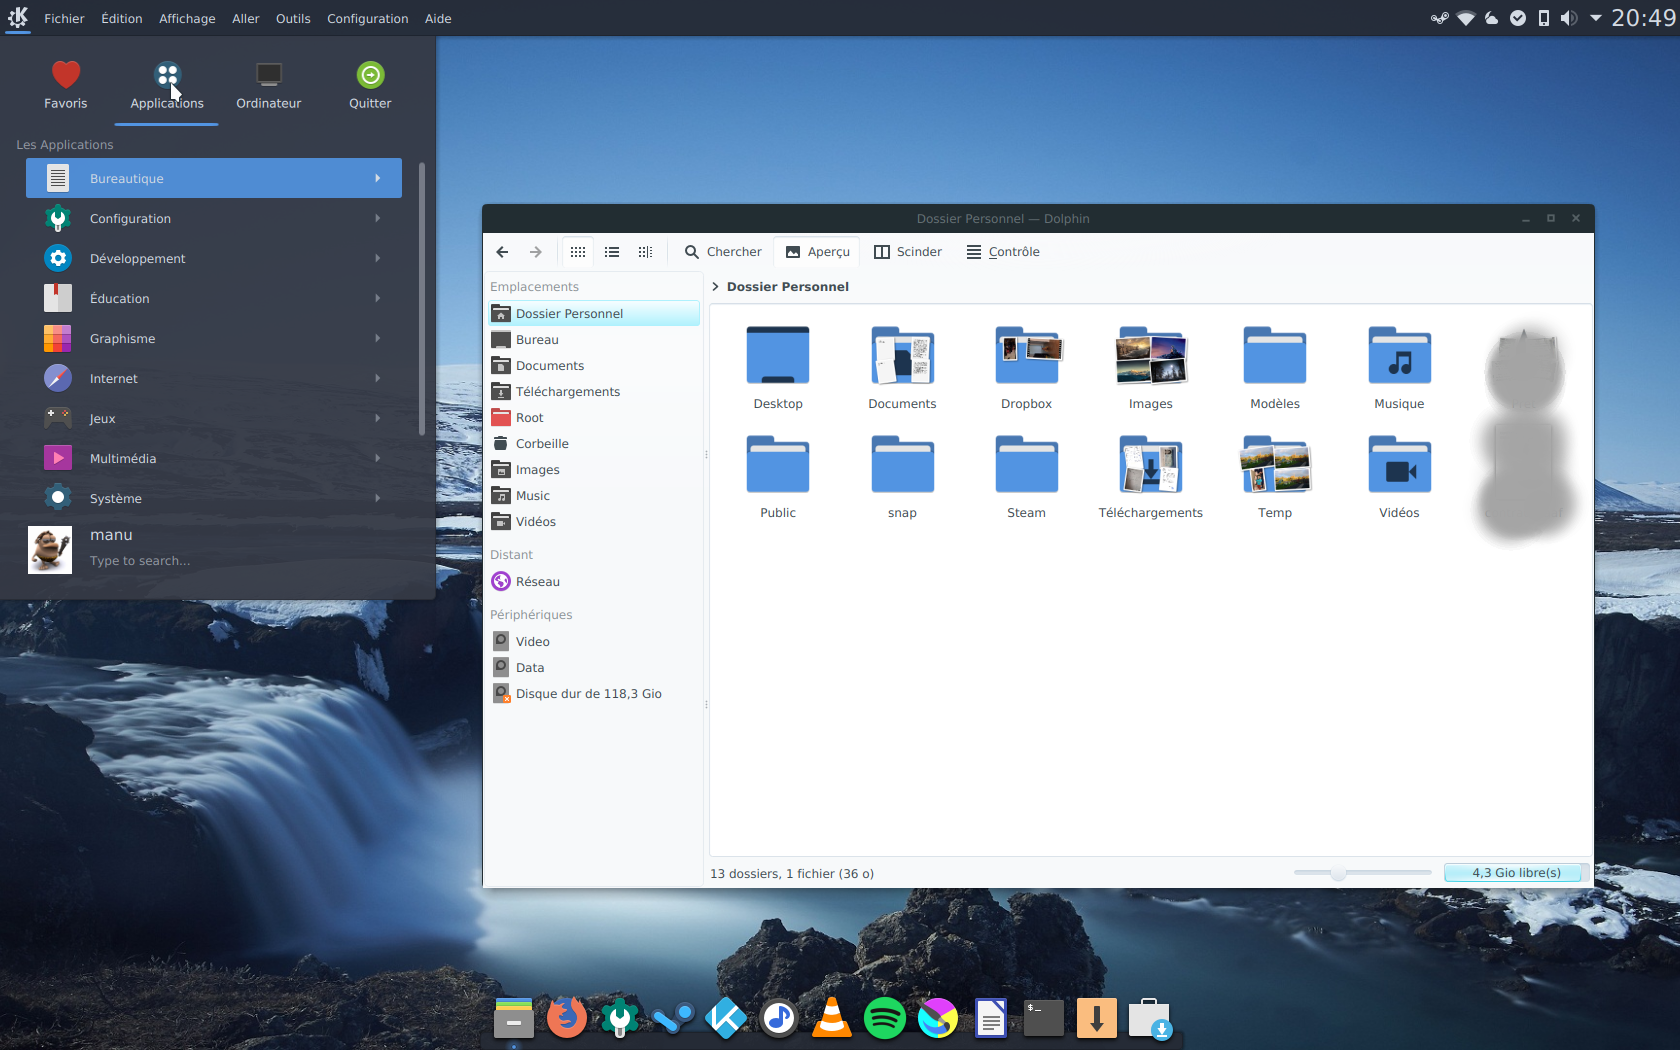Viewport: 1680px width, 1050px height.
Task: Open Steam from the dock
Action: [673, 1018]
